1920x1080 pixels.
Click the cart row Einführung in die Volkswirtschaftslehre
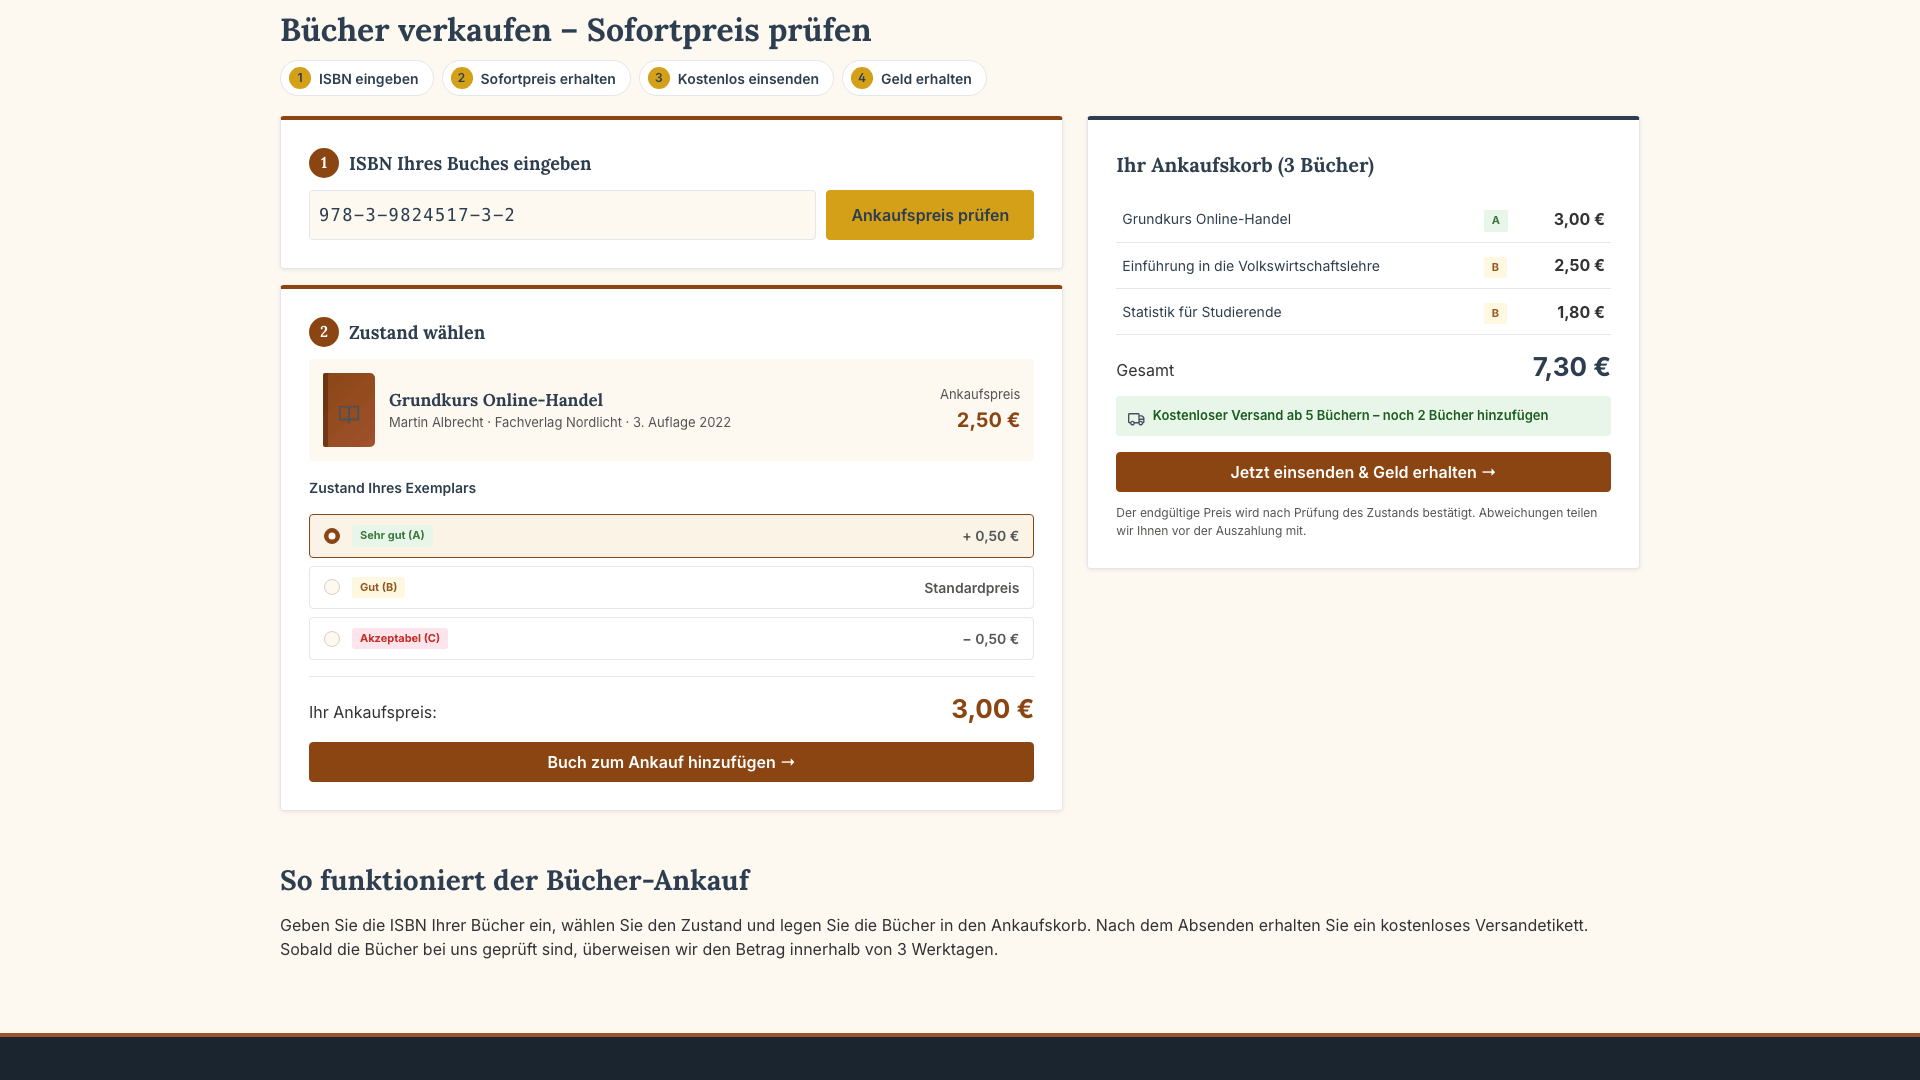(x=1363, y=266)
